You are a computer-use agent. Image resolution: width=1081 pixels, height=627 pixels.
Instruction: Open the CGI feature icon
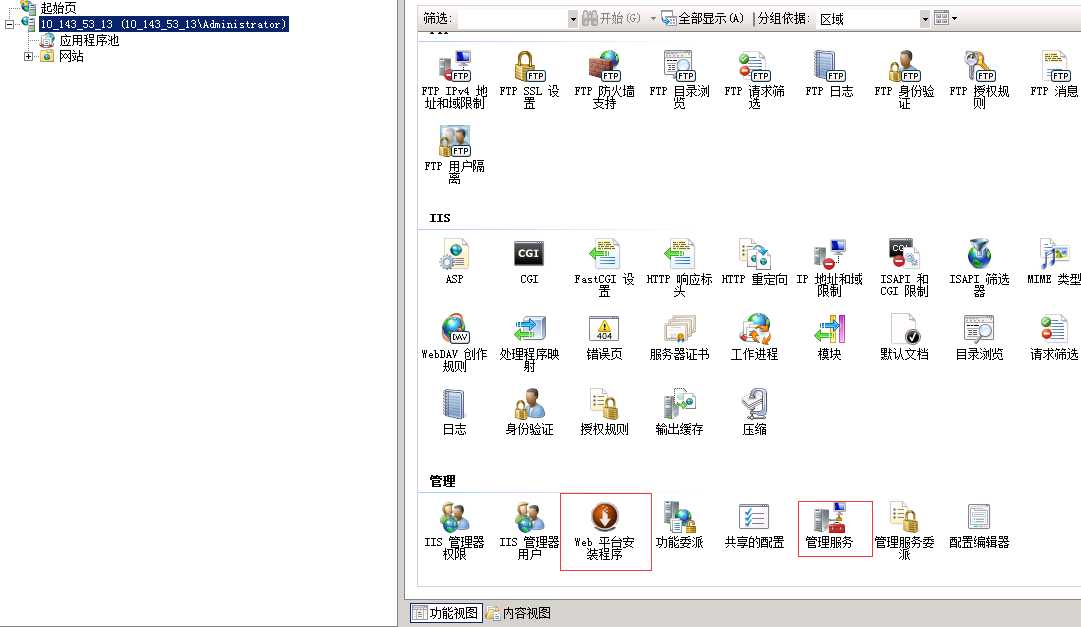529,262
